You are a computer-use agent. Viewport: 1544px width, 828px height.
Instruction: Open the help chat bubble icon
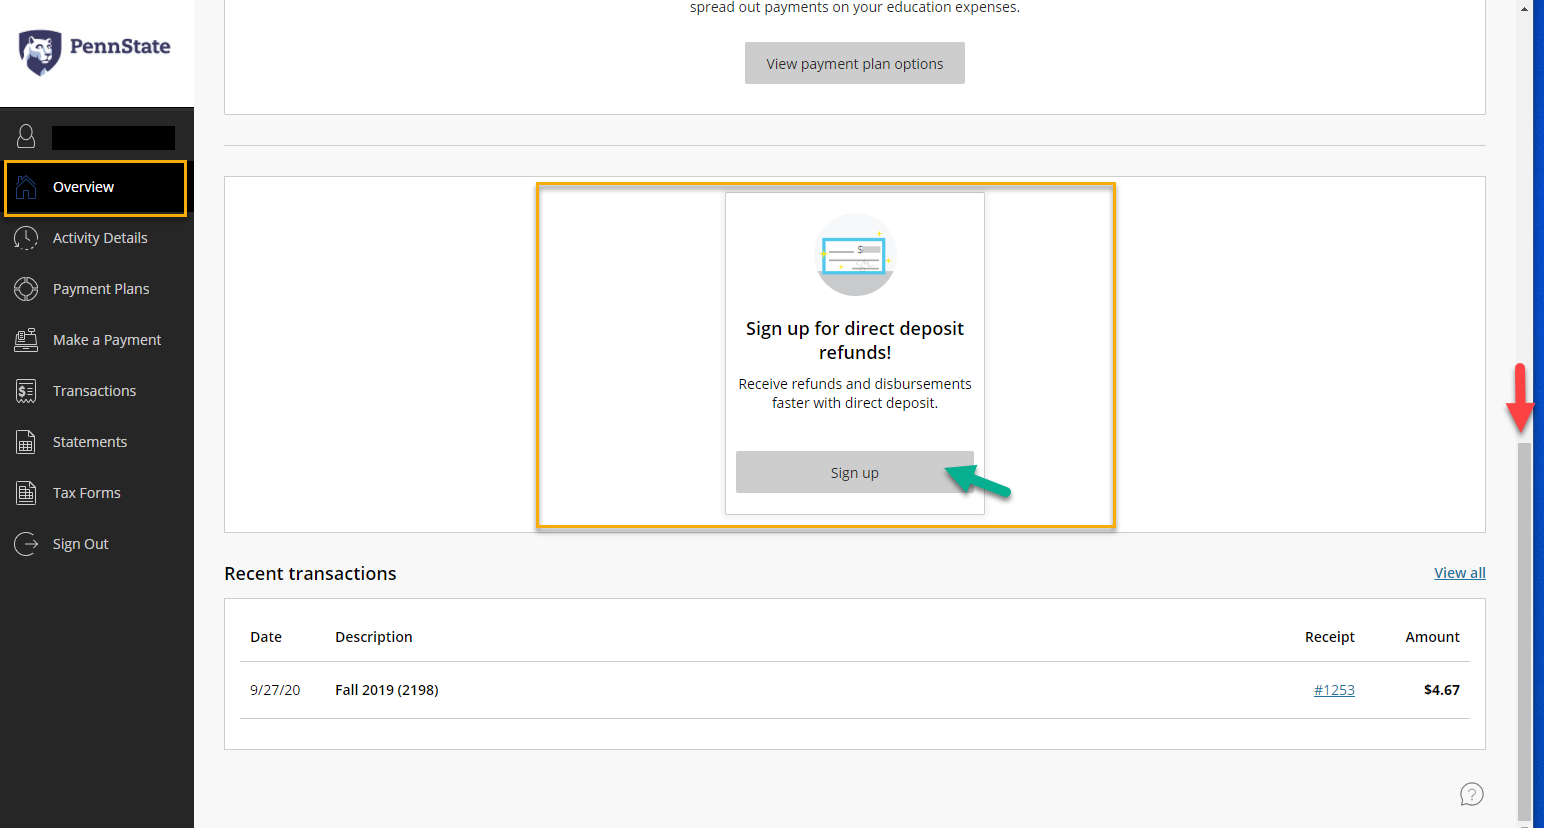pyautogui.click(x=1471, y=794)
